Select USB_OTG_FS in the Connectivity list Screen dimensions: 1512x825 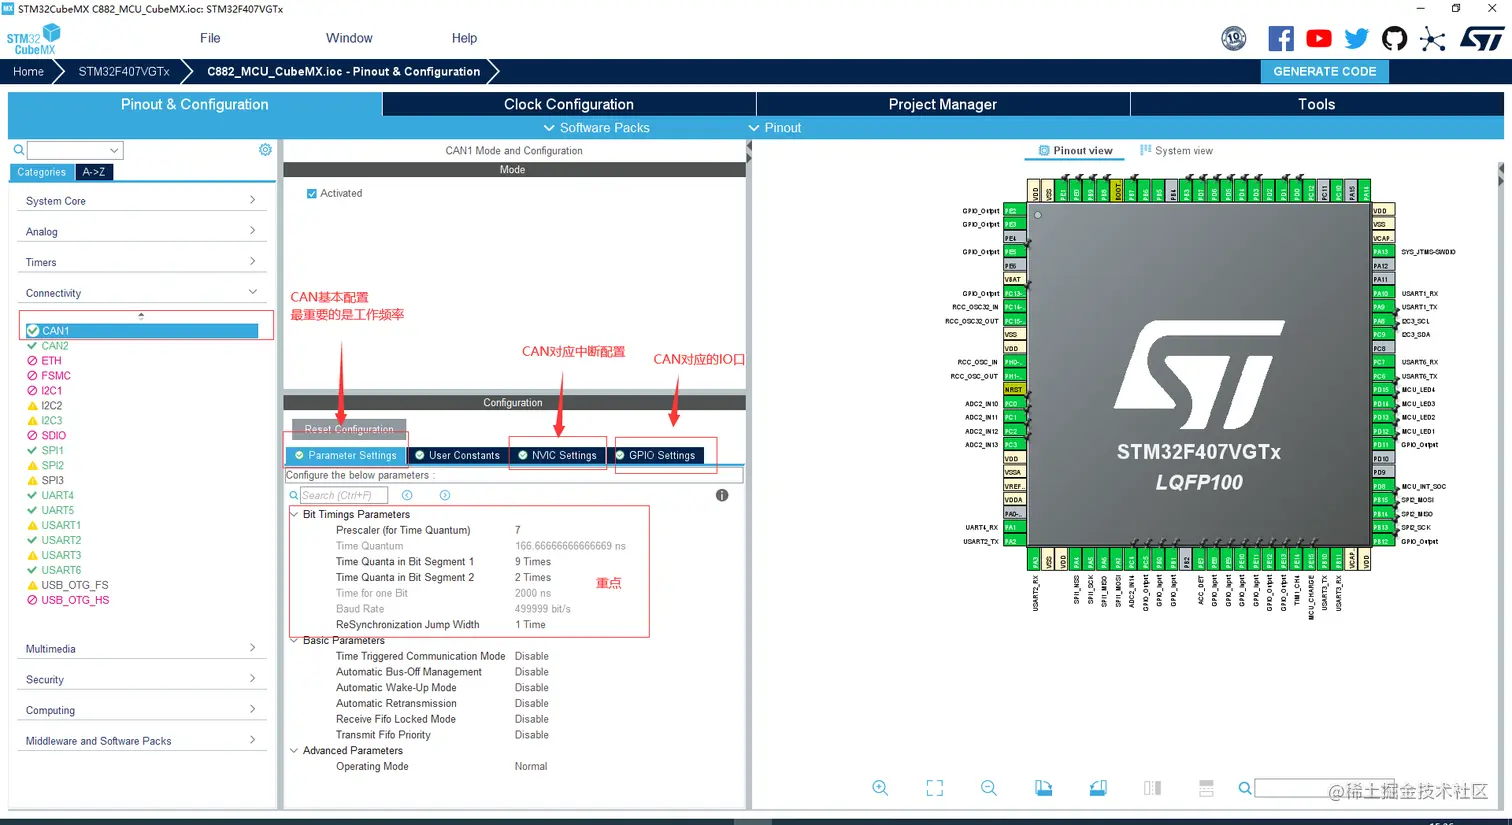click(74, 585)
